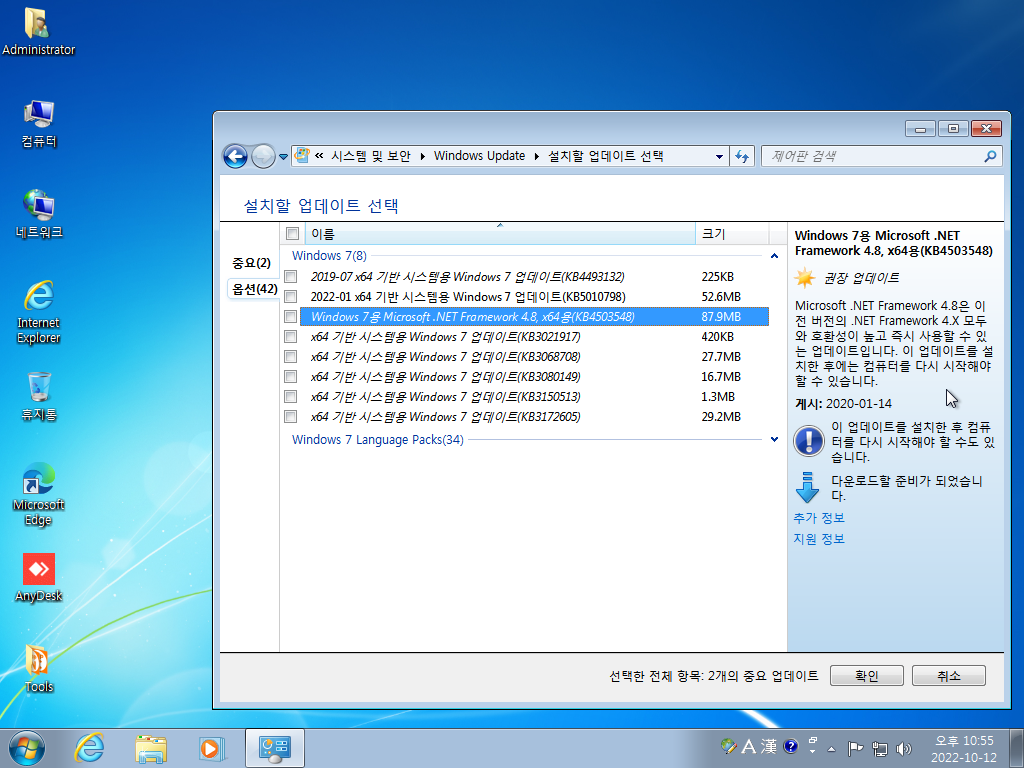Sort by the 크기 column header
Screen dimensions: 1024x768
click(732, 234)
